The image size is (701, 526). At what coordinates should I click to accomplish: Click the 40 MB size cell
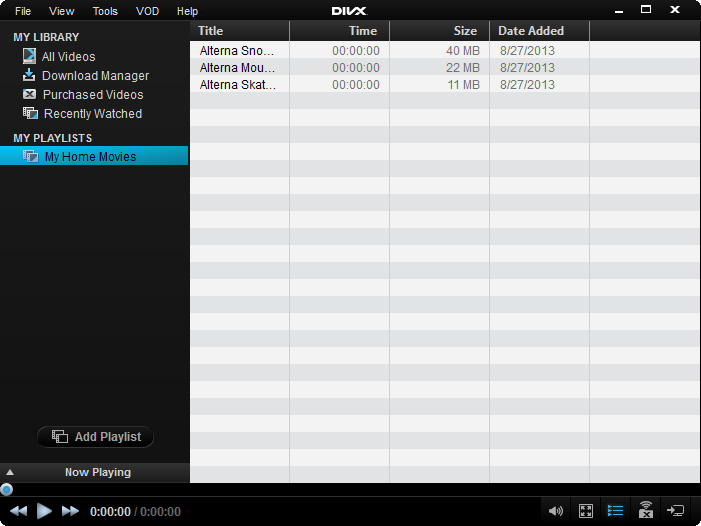click(463, 50)
